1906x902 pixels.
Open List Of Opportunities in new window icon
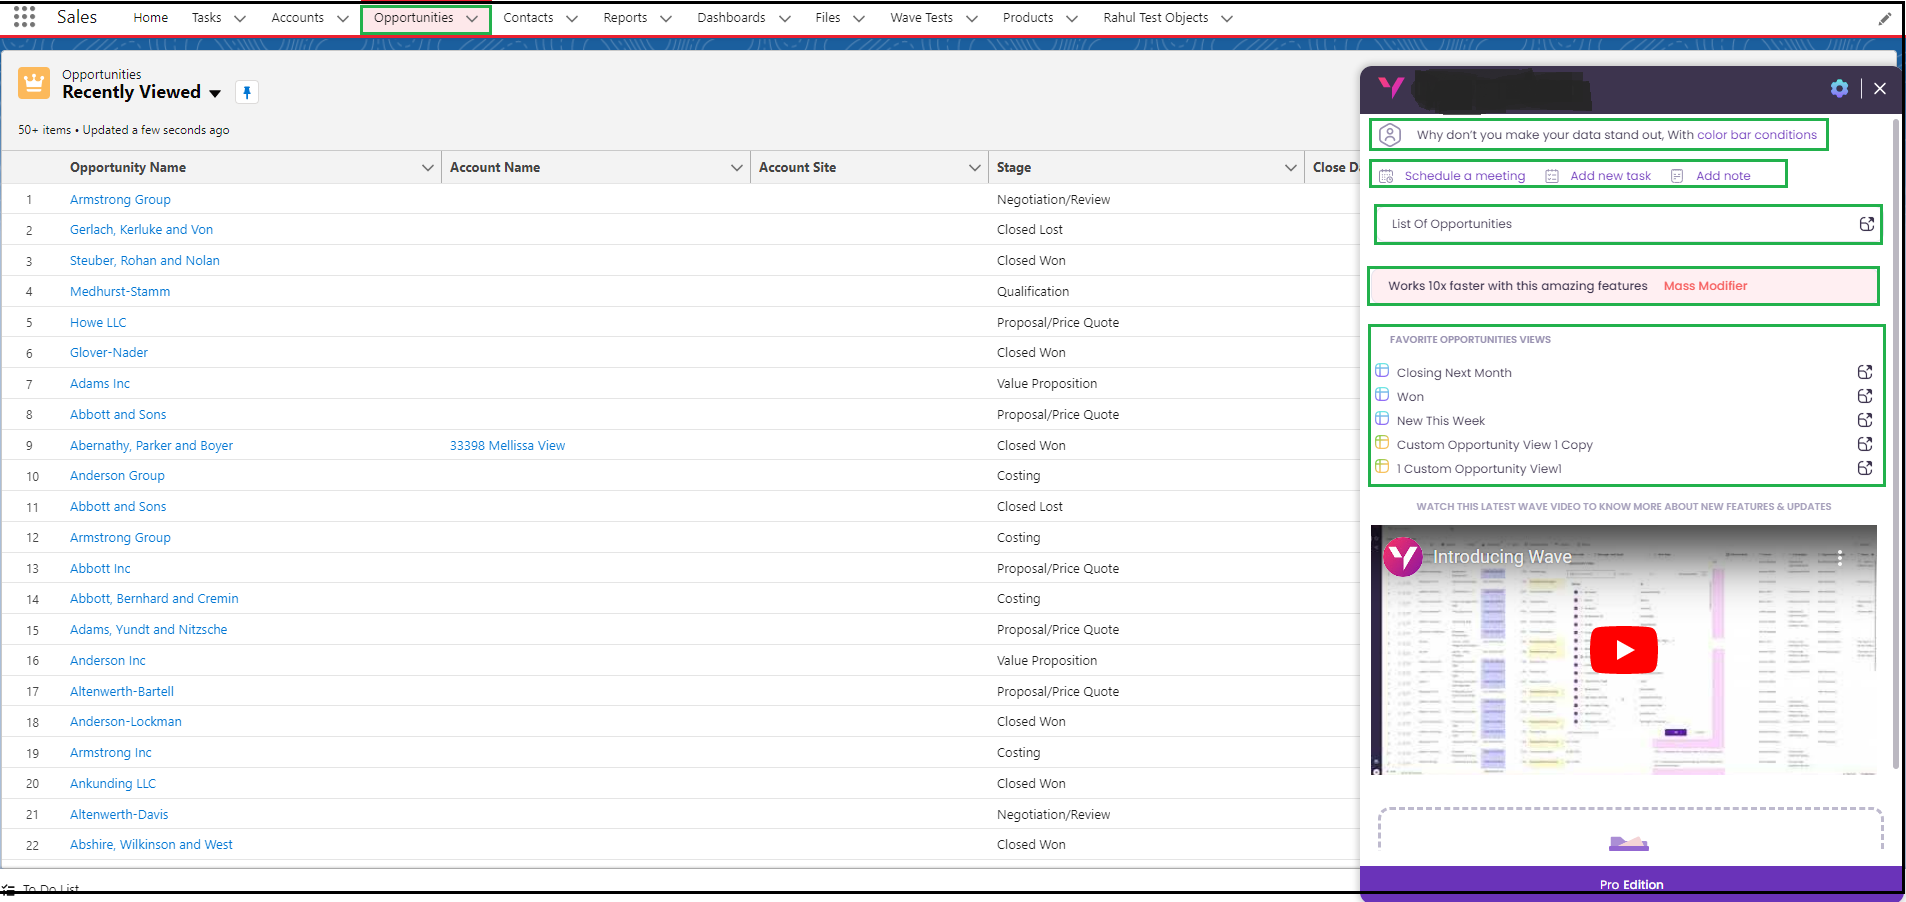click(x=1866, y=224)
